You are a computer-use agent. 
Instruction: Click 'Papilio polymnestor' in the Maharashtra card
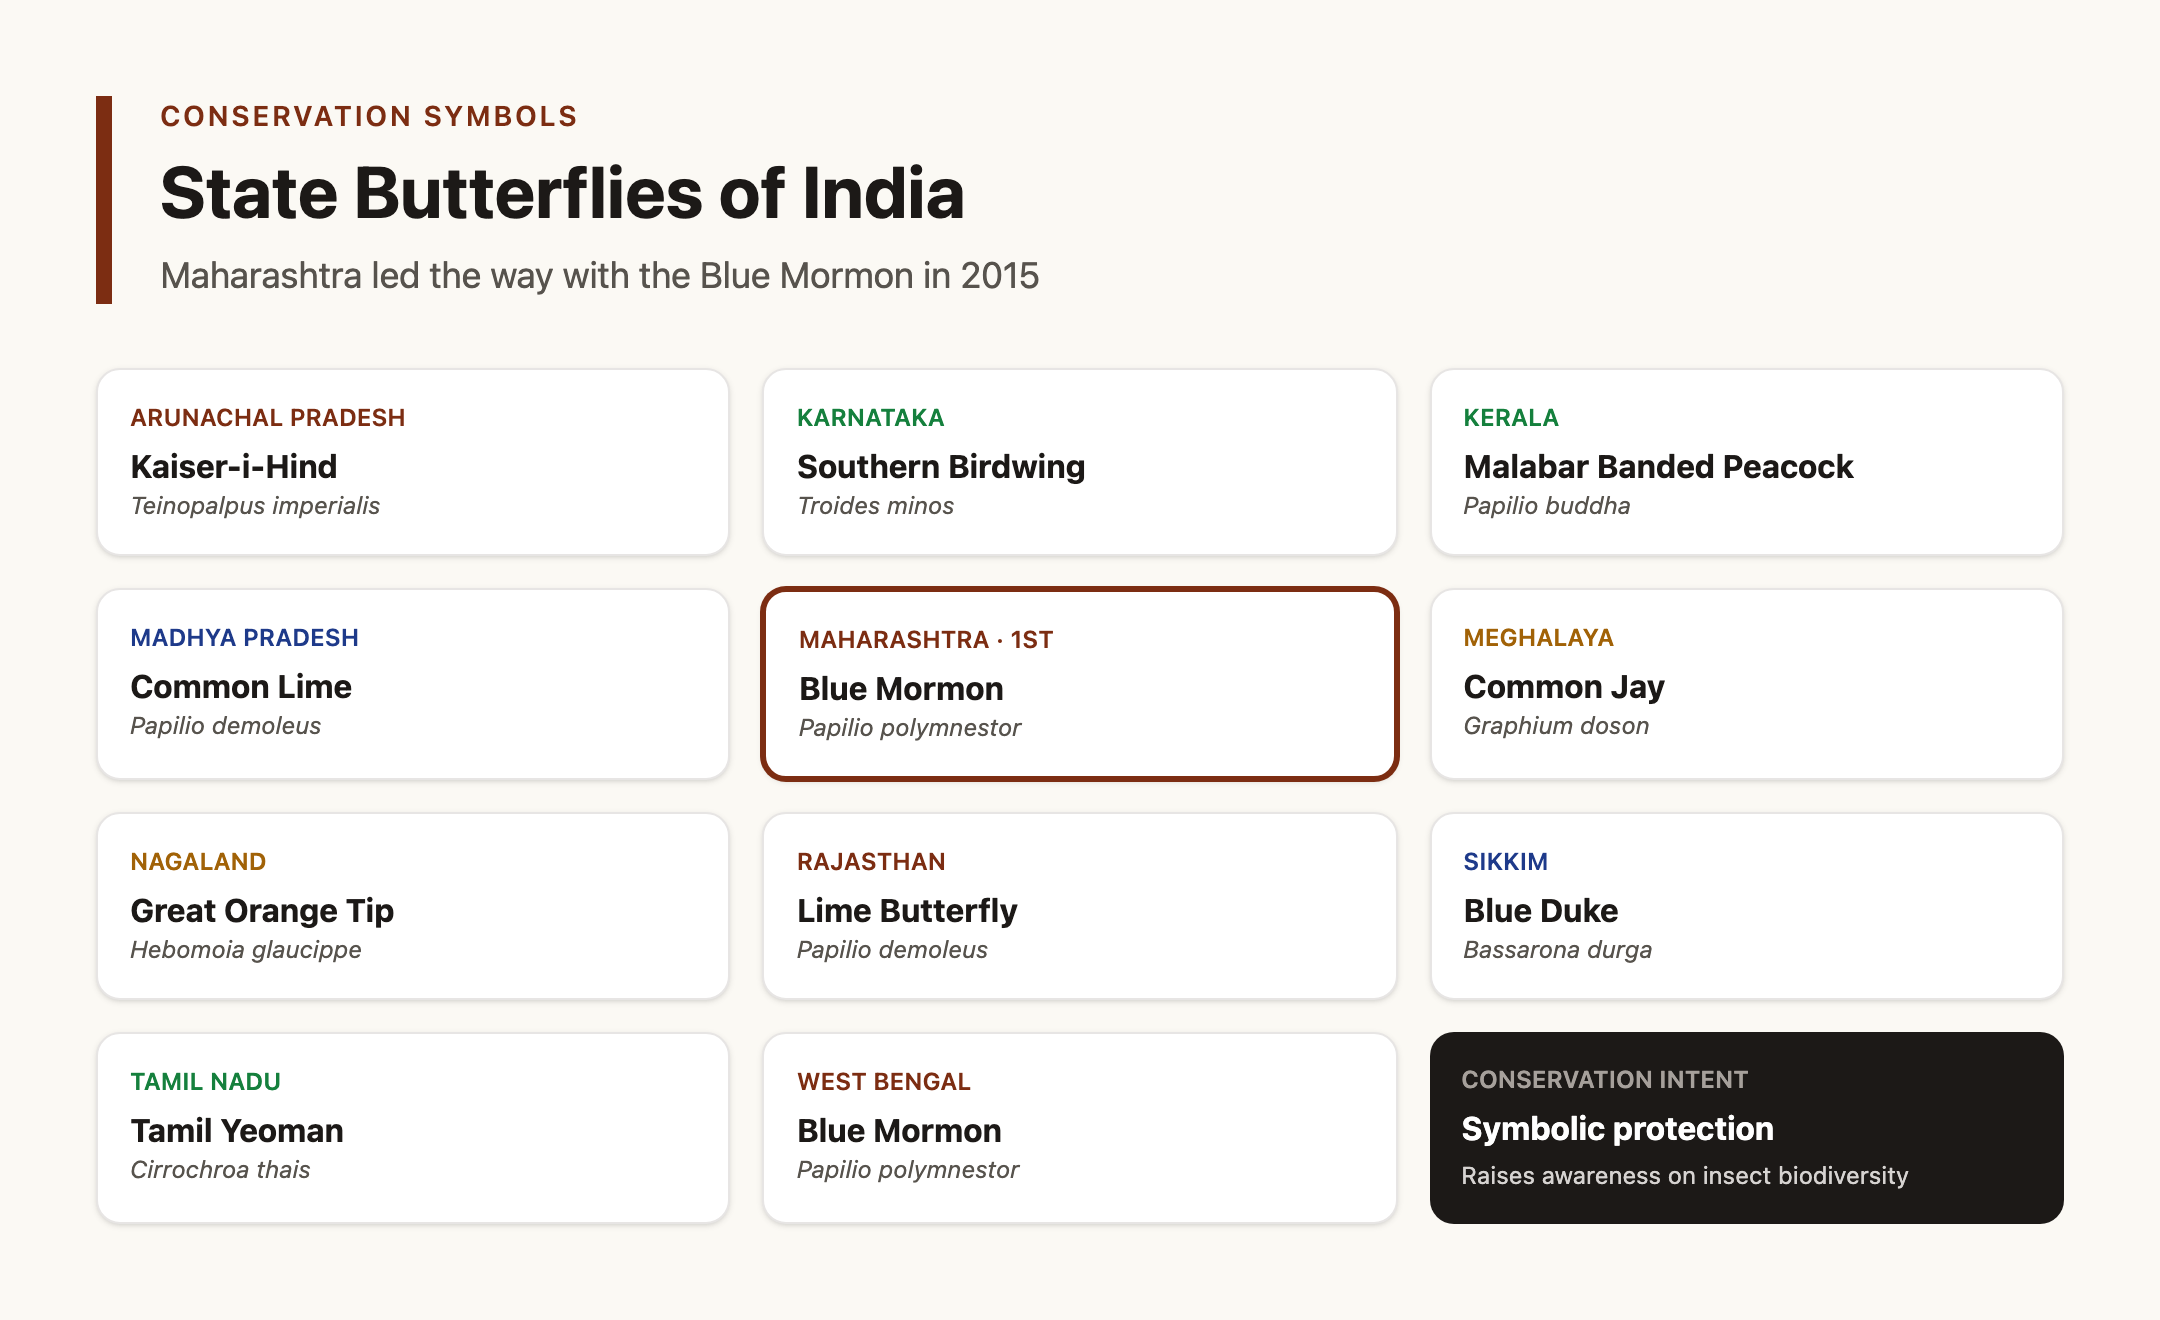point(910,728)
